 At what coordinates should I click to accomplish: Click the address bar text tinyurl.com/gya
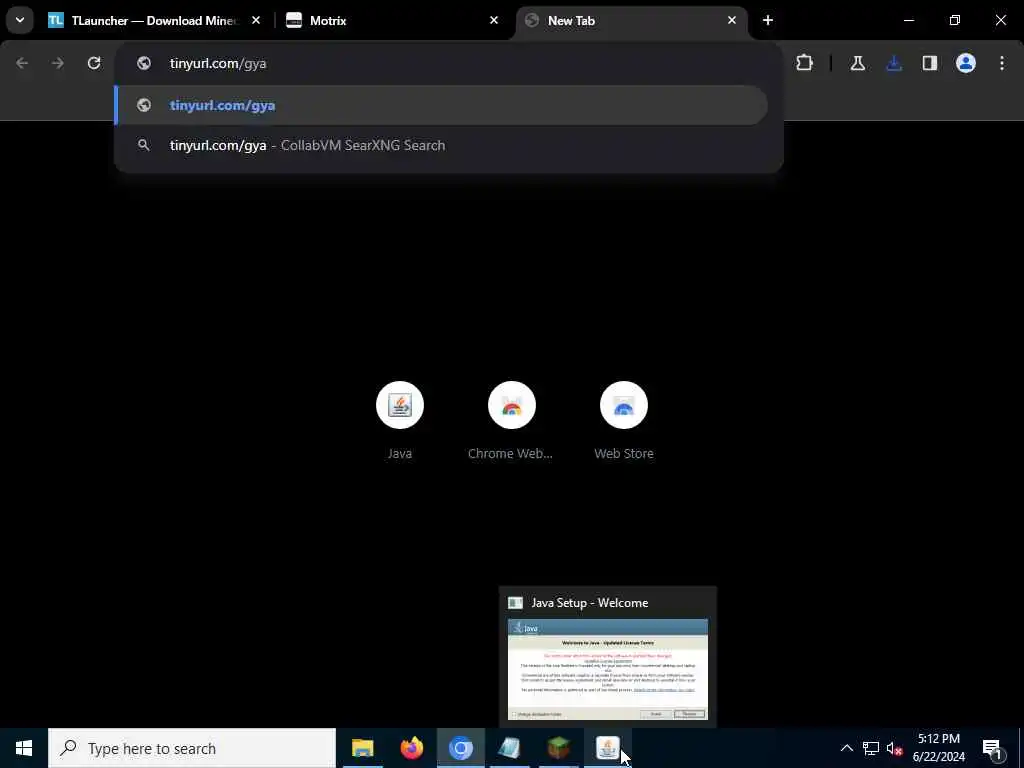[x=218, y=63]
